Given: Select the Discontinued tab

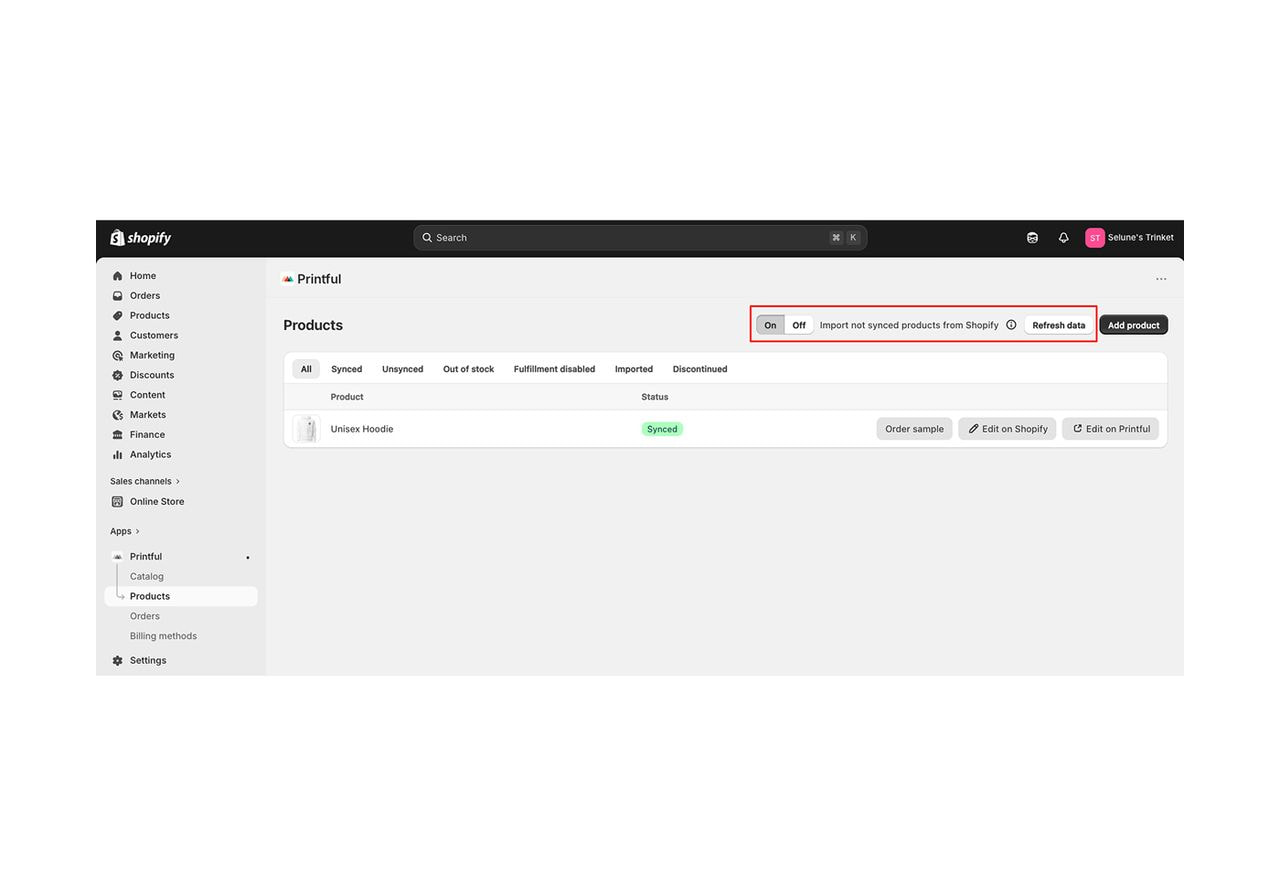Looking at the screenshot, I should click(700, 369).
